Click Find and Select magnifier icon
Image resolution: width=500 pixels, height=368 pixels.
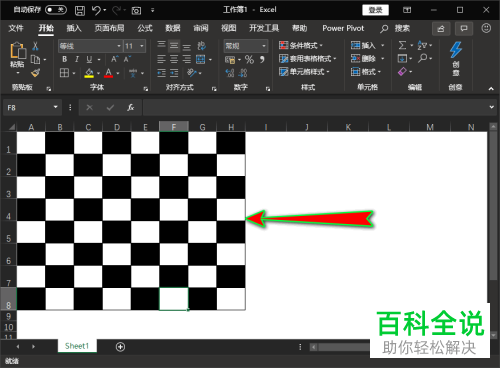(422, 58)
